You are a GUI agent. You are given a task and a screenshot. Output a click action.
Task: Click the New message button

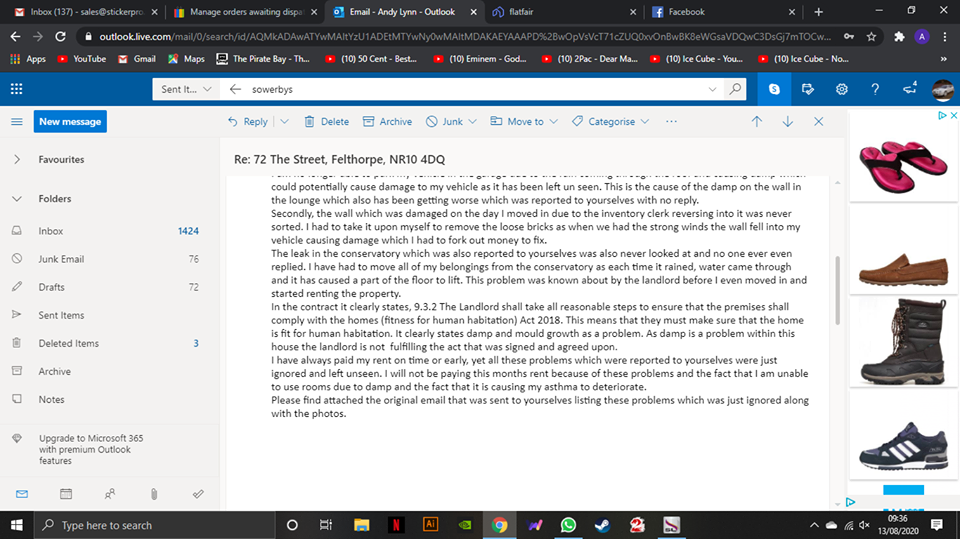coord(69,121)
